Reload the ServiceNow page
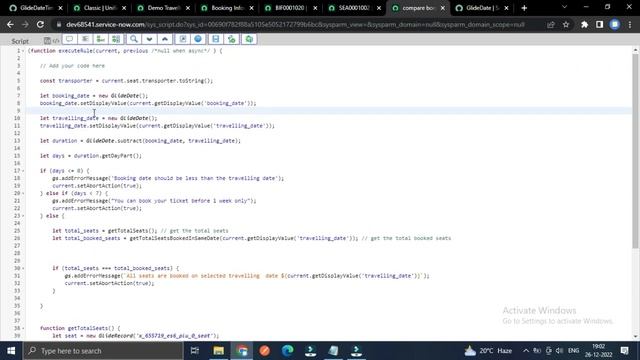The width and height of the screenshot is (640, 360). click(x=40, y=24)
